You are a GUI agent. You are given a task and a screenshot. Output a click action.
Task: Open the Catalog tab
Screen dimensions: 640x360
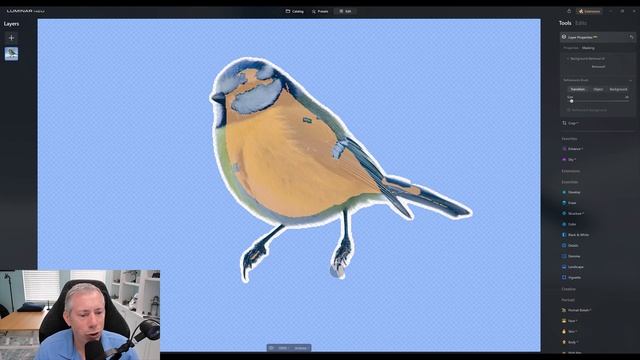295,11
